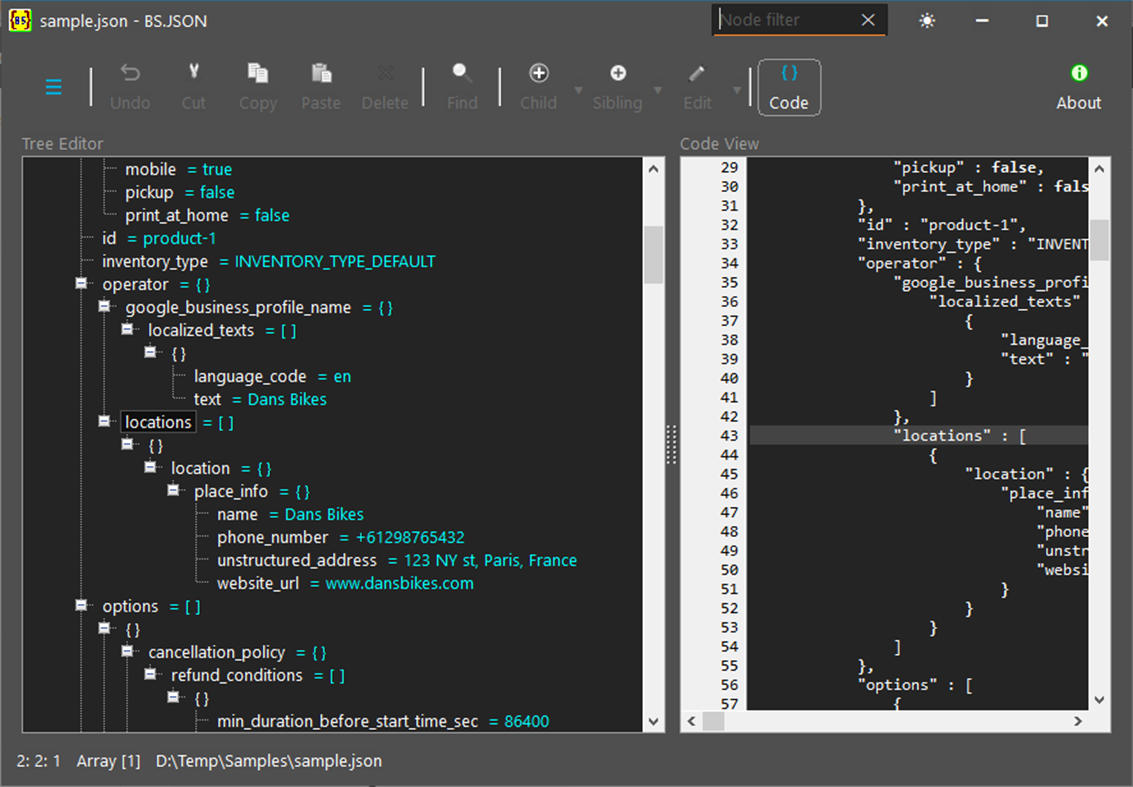This screenshot has width=1133, height=787.
Task: Select the name = Dans Bikes row
Action: [290, 515]
